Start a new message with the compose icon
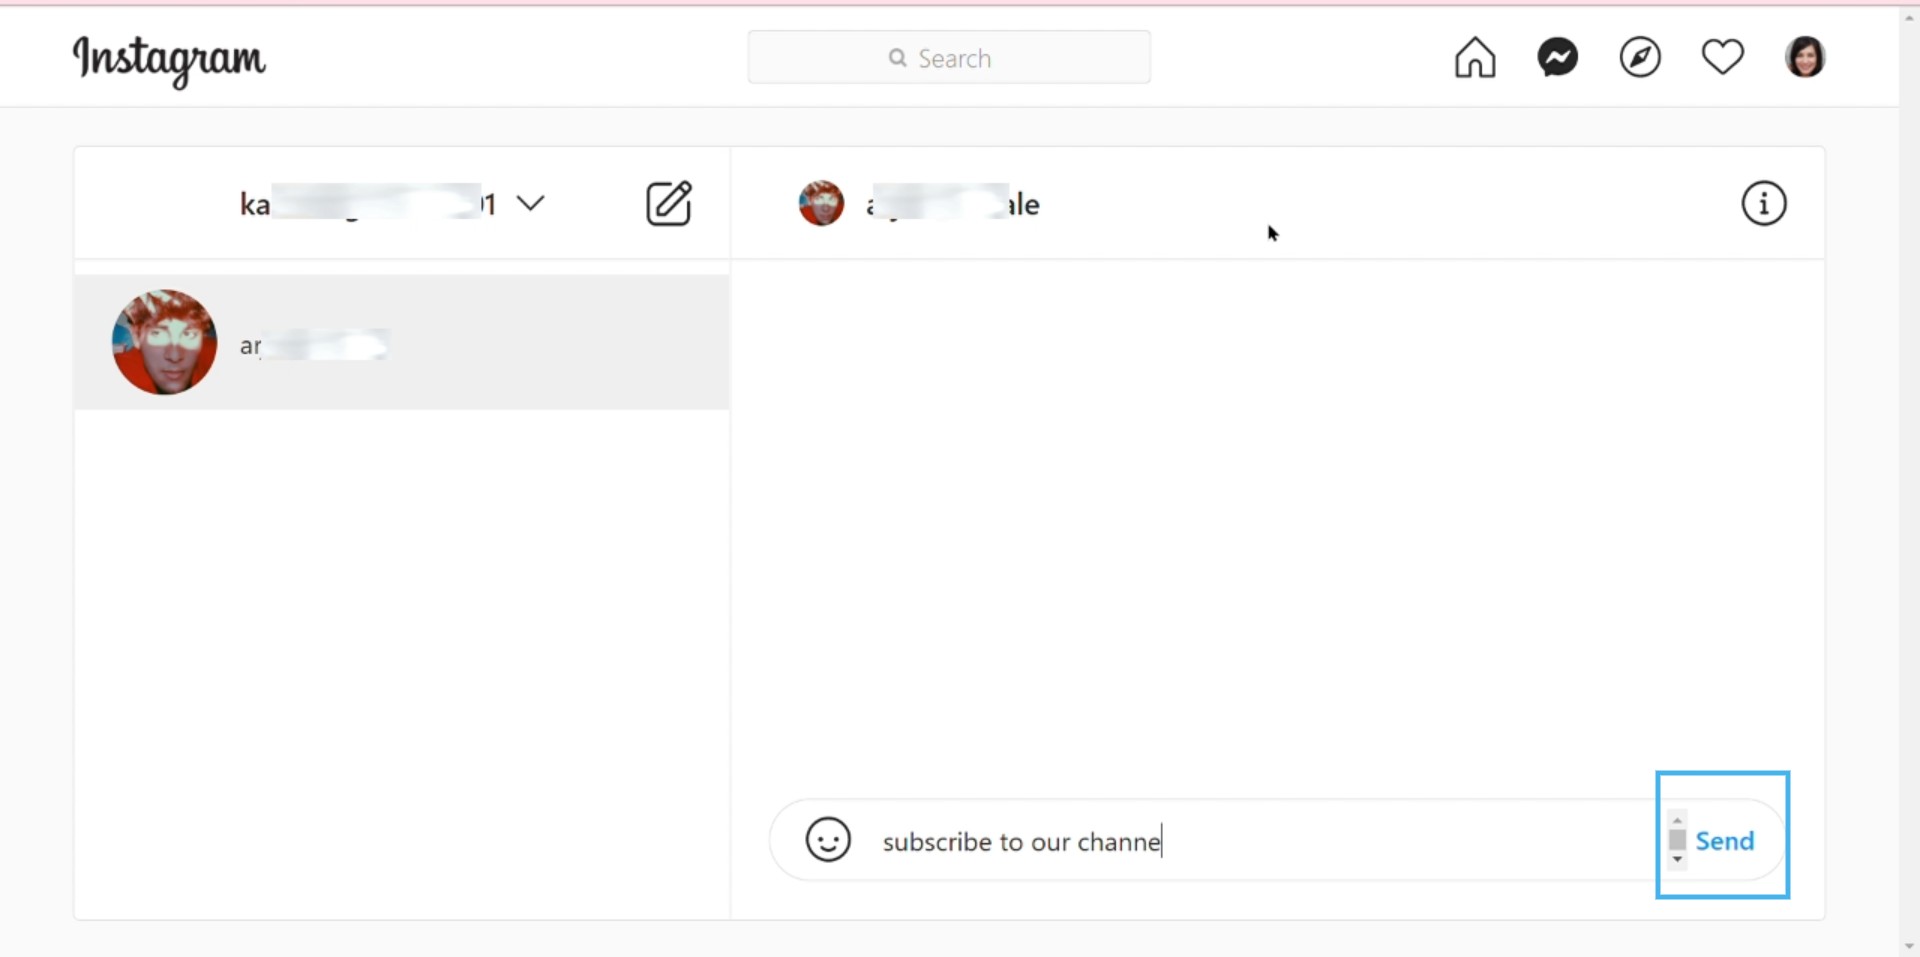This screenshot has height=957, width=1920. [670, 203]
